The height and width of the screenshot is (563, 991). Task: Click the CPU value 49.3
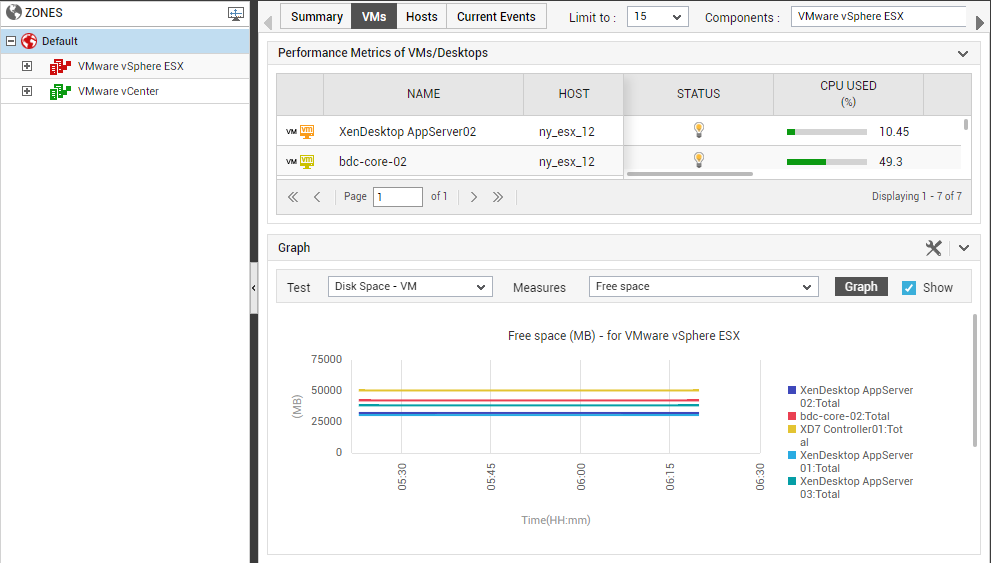pos(891,162)
